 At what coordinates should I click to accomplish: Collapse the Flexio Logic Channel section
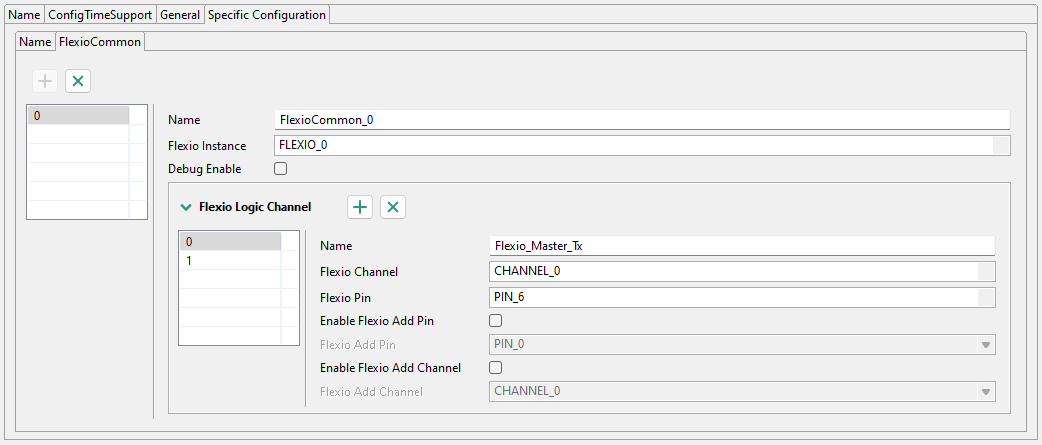point(186,207)
